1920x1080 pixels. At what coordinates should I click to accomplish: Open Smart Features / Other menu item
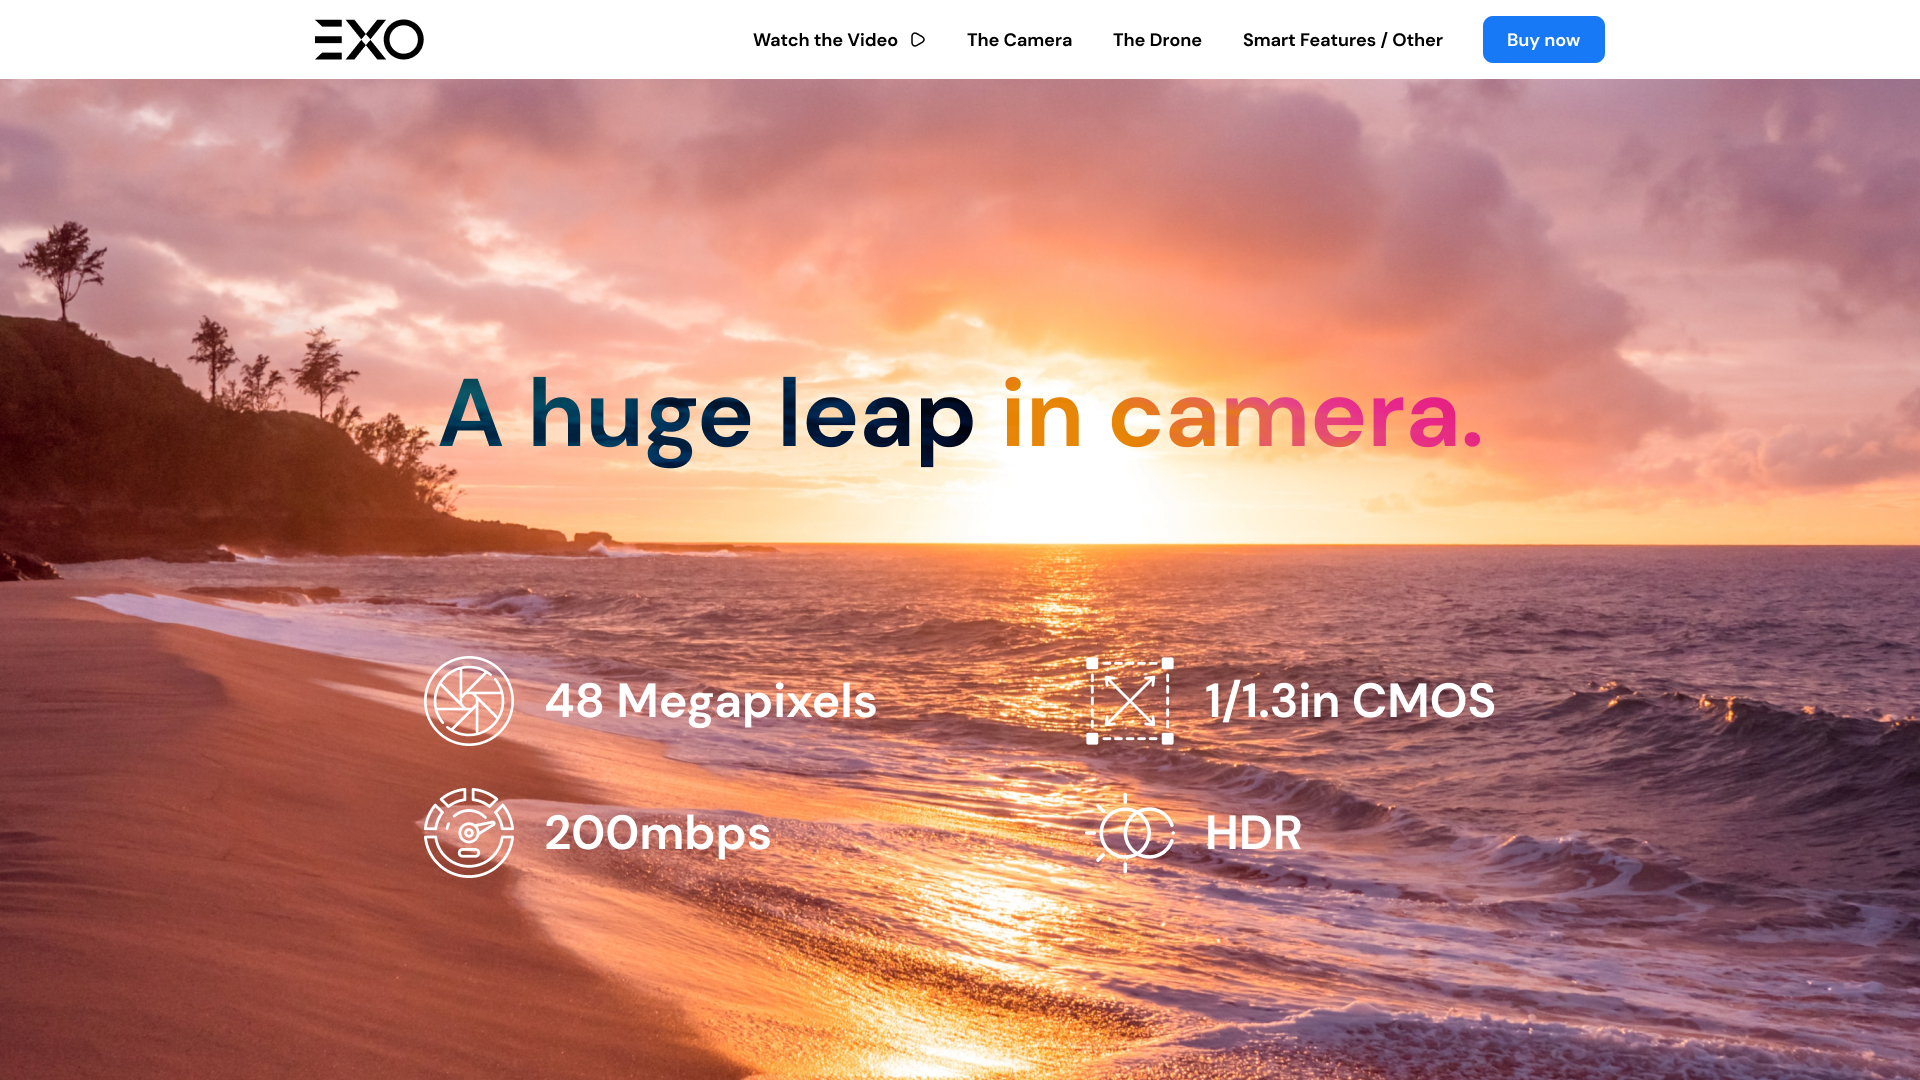pyautogui.click(x=1343, y=40)
